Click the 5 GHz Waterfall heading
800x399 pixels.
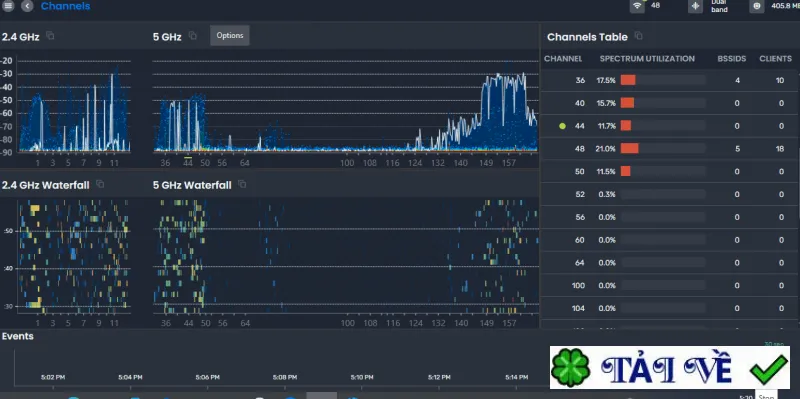click(192, 185)
